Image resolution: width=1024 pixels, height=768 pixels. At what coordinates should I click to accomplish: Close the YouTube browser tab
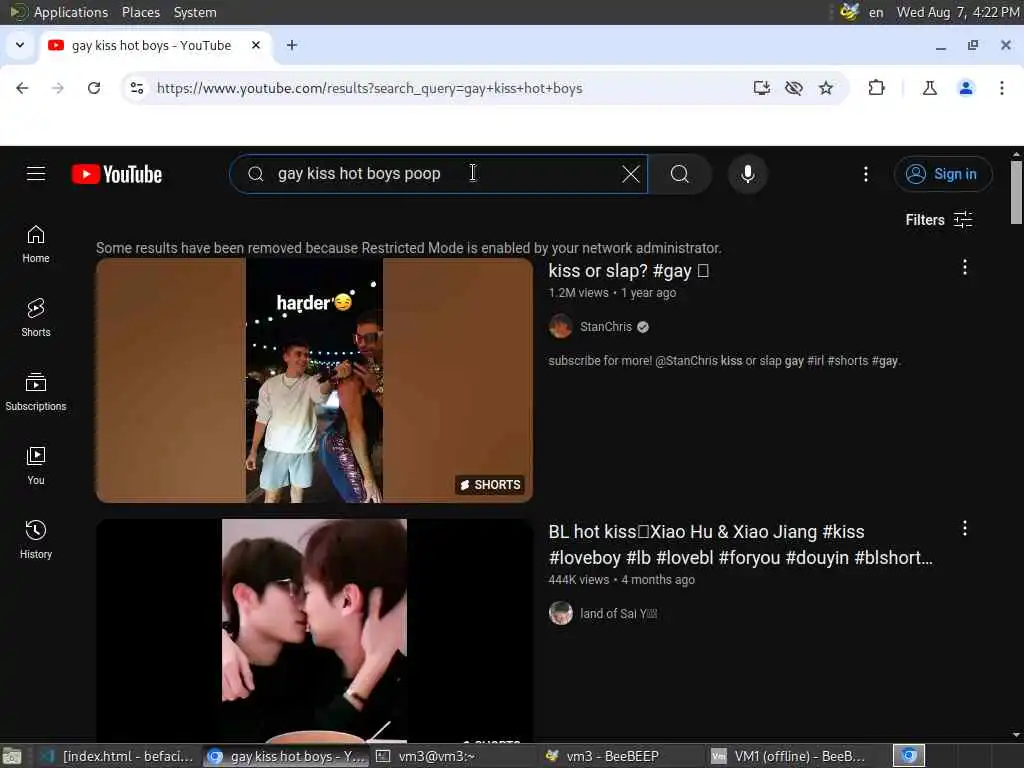tap(256, 45)
